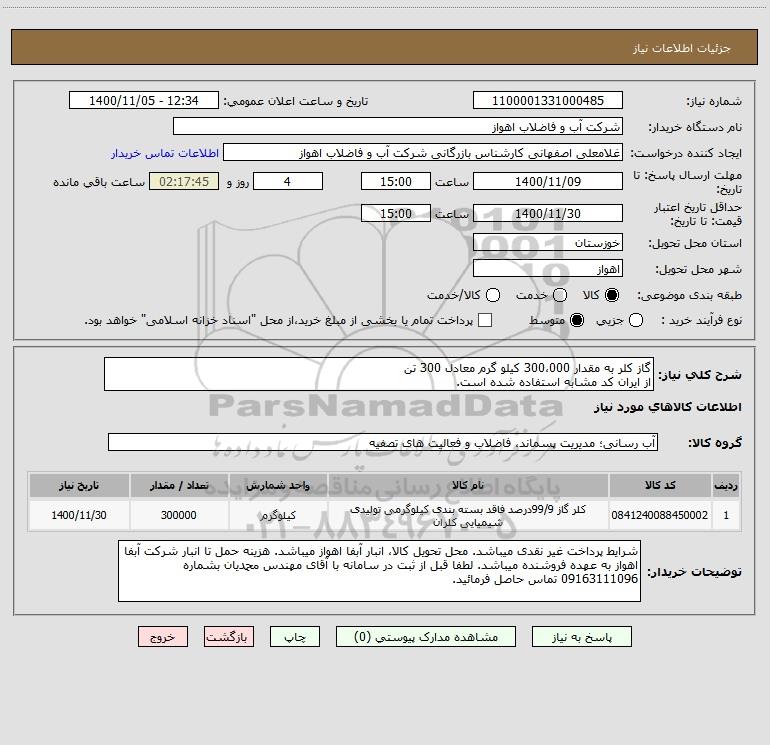Click the price validity date 1400/11/30 field
Image resolution: width=770 pixels, height=745 pixels.
548,213
